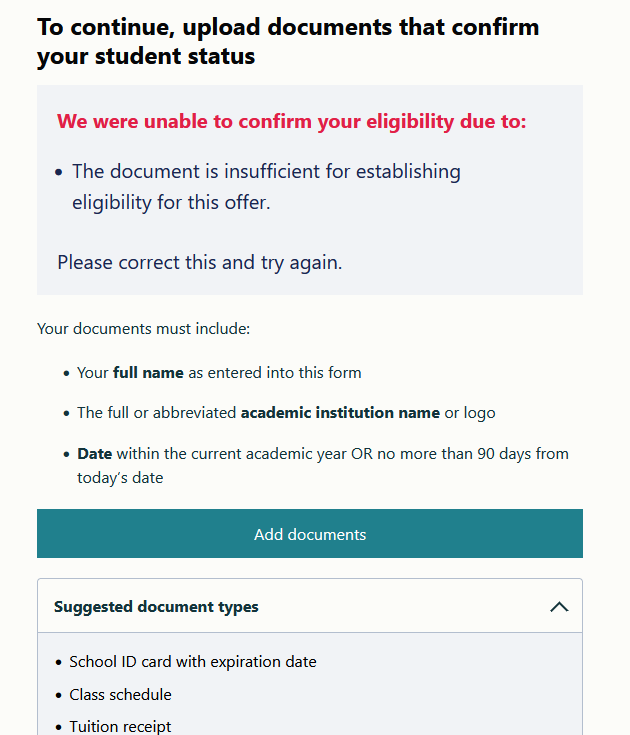Click the insufficient document error message
The width and height of the screenshot is (630, 735).
(x=266, y=172)
